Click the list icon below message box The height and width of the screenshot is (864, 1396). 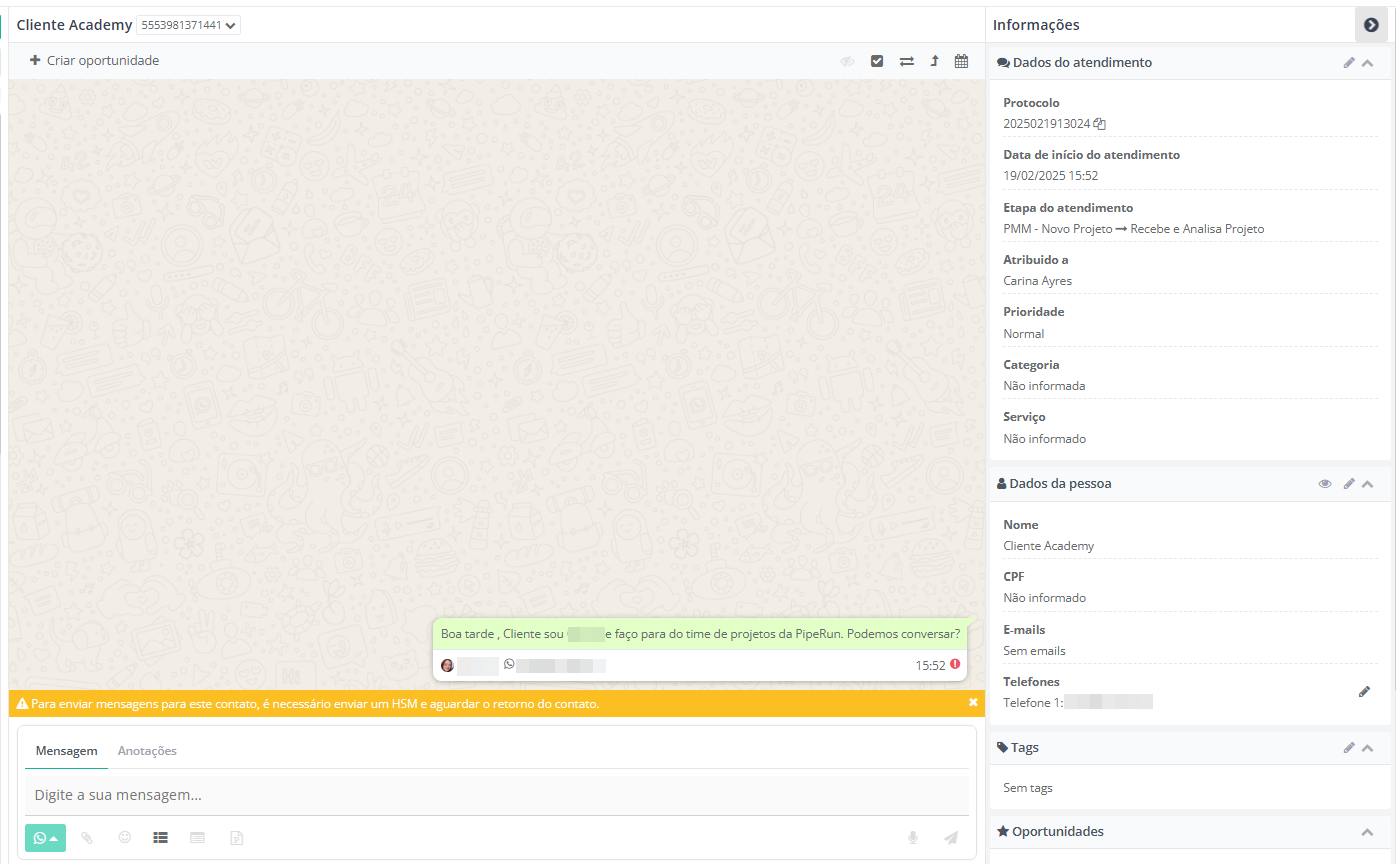(x=160, y=838)
